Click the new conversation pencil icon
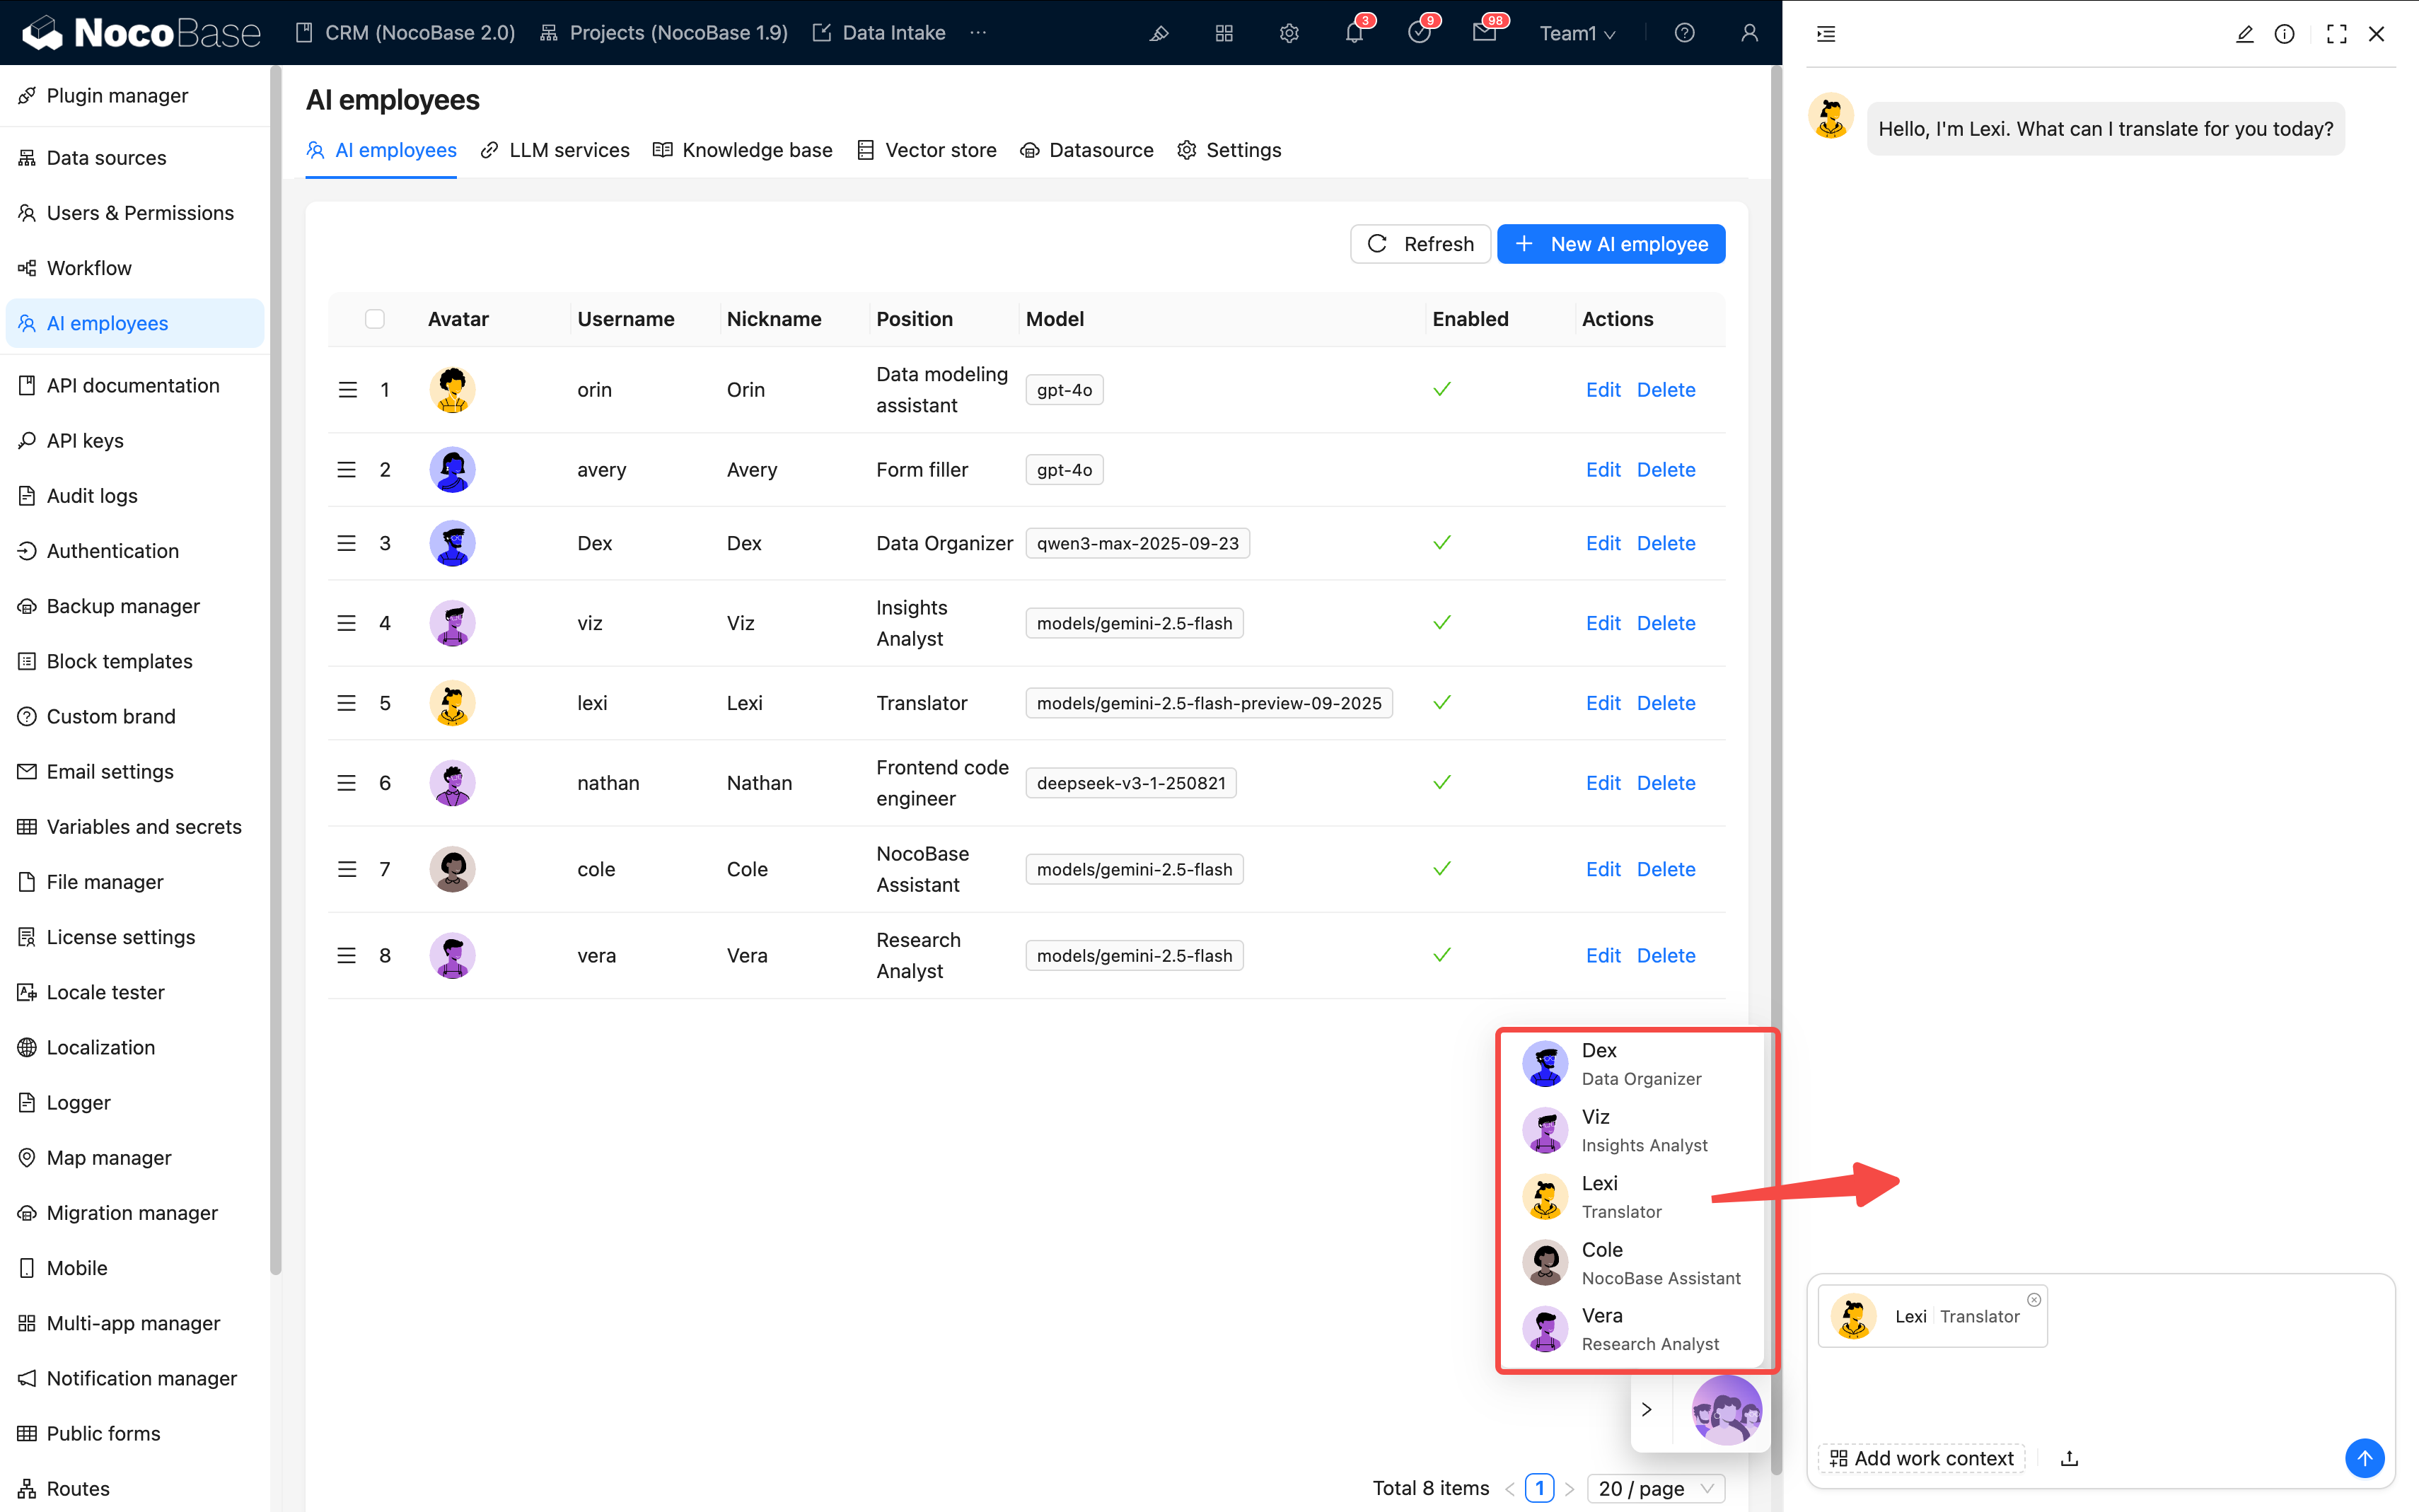Screen dimensions: 2419x1512 click(2244, 34)
